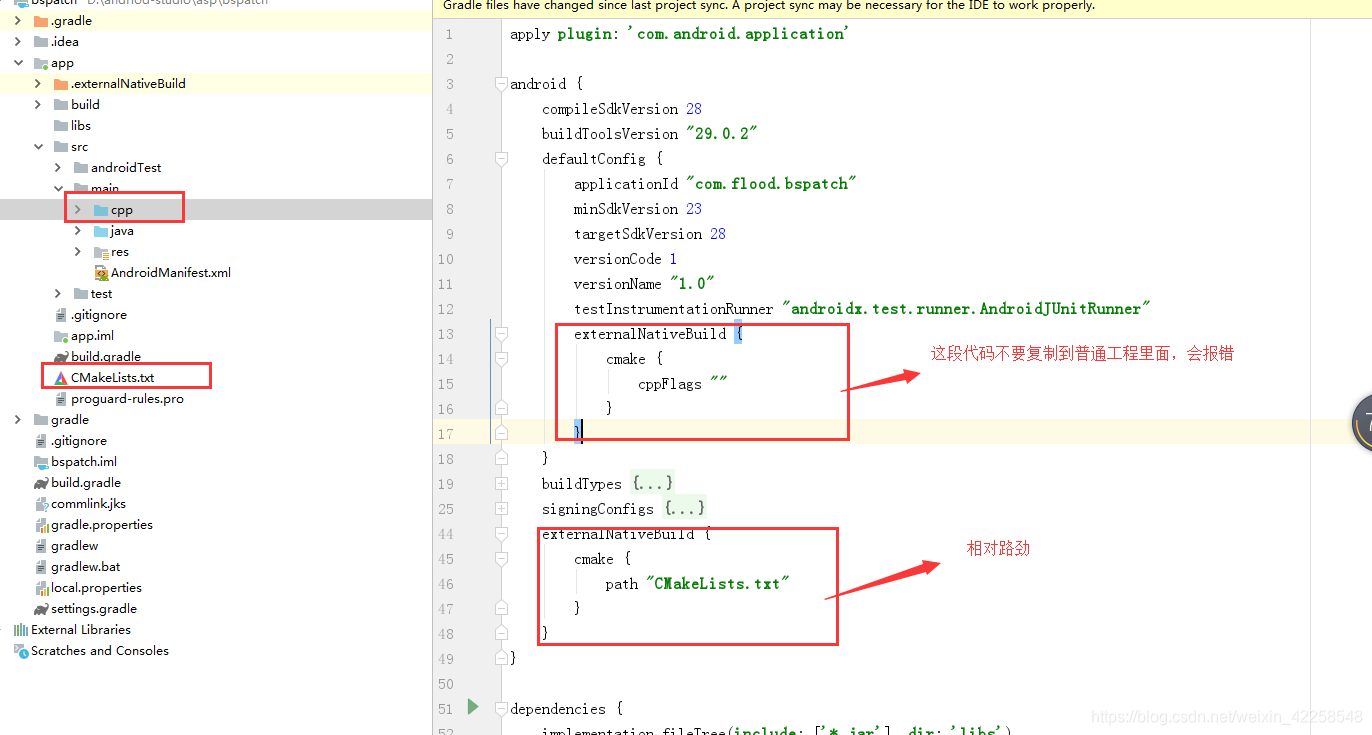The image size is (1372, 735).
Task: Select the res folder icon
Action: point(101,252)
